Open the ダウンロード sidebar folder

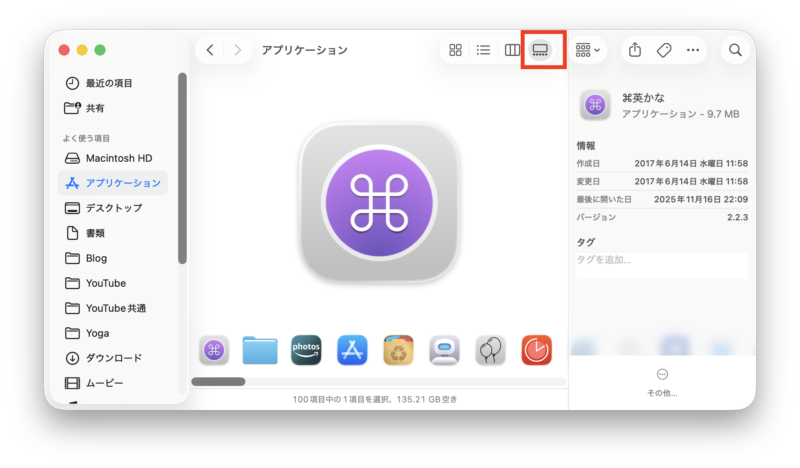coord(113,358)
